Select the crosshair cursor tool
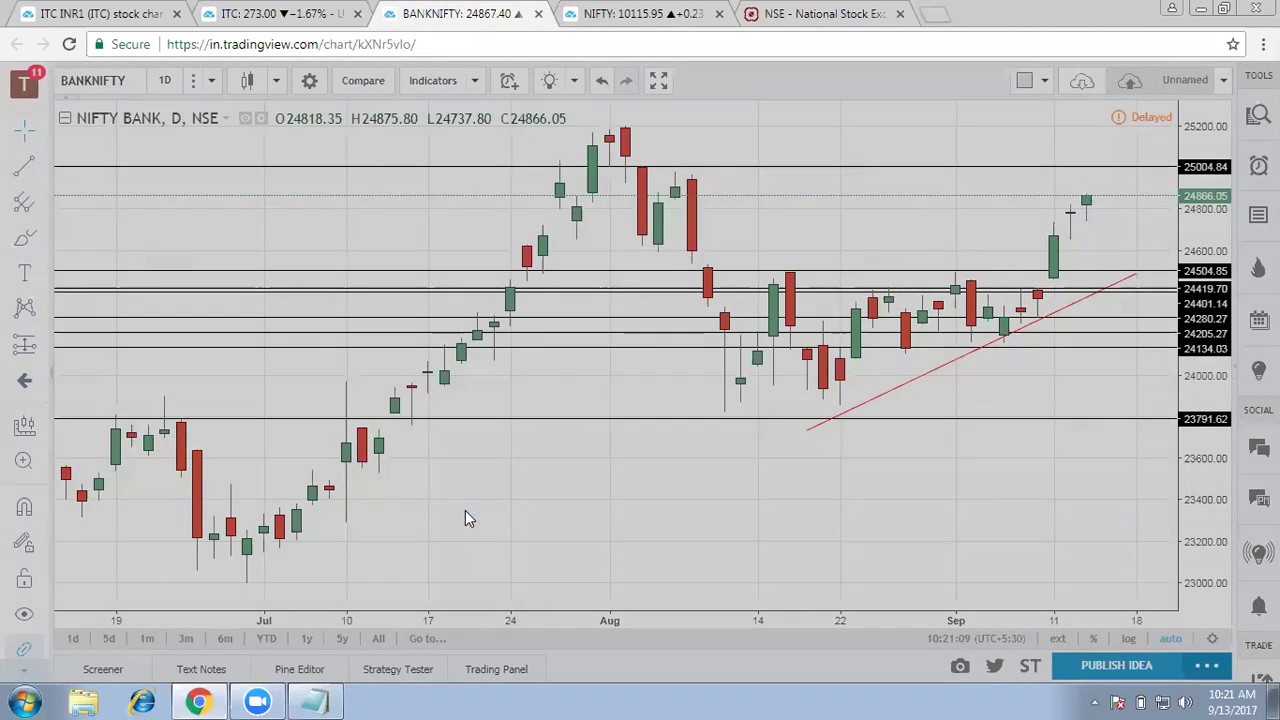 (25, 130)
